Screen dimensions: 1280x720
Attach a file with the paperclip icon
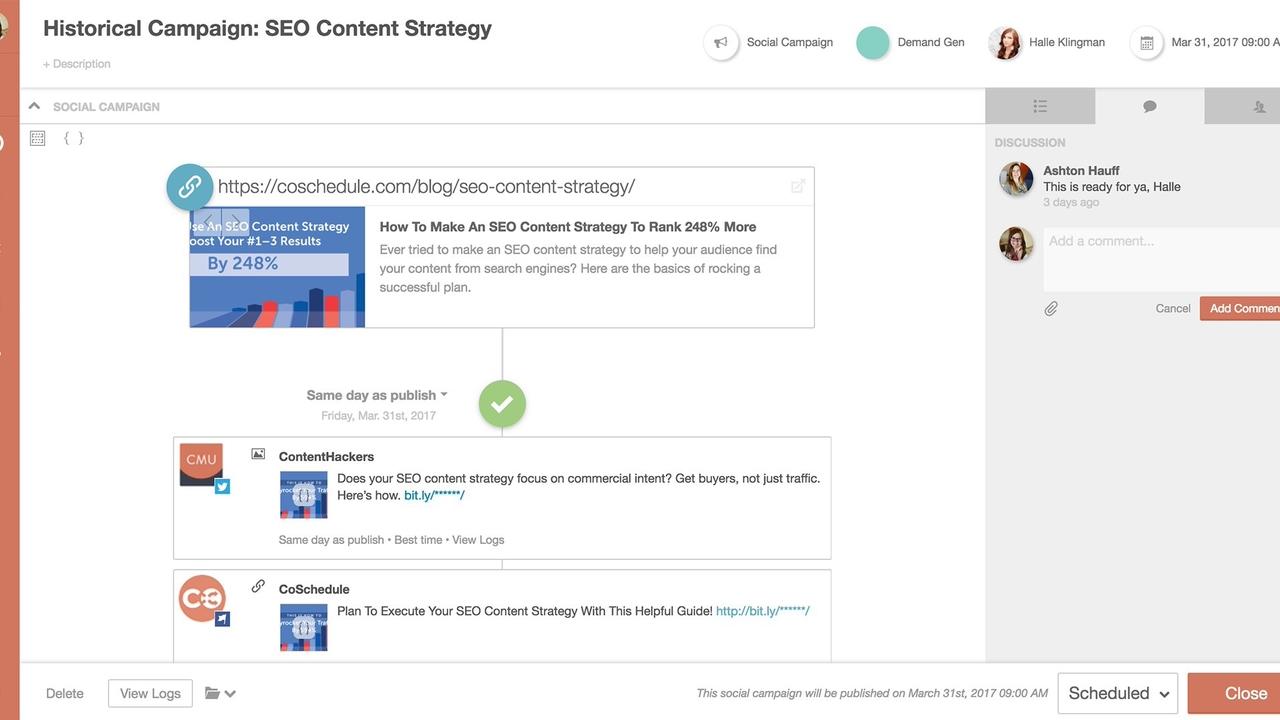pyautogui.click(x=1051, y=309)
